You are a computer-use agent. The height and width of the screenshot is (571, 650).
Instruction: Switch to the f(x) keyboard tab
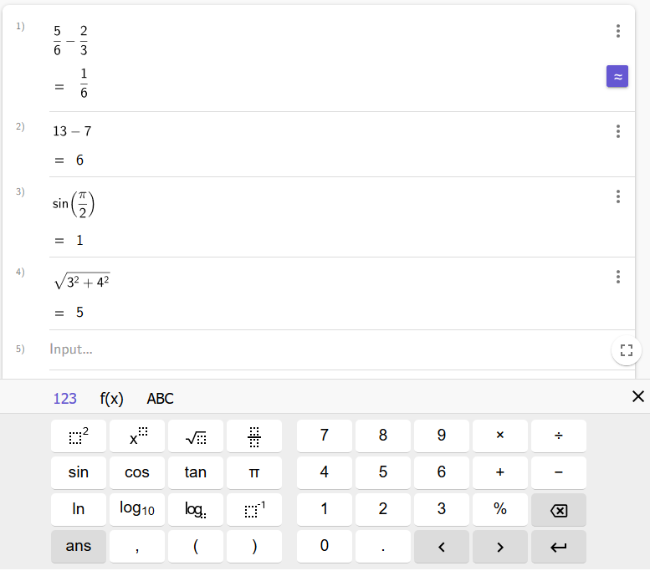tap(112, 398)
